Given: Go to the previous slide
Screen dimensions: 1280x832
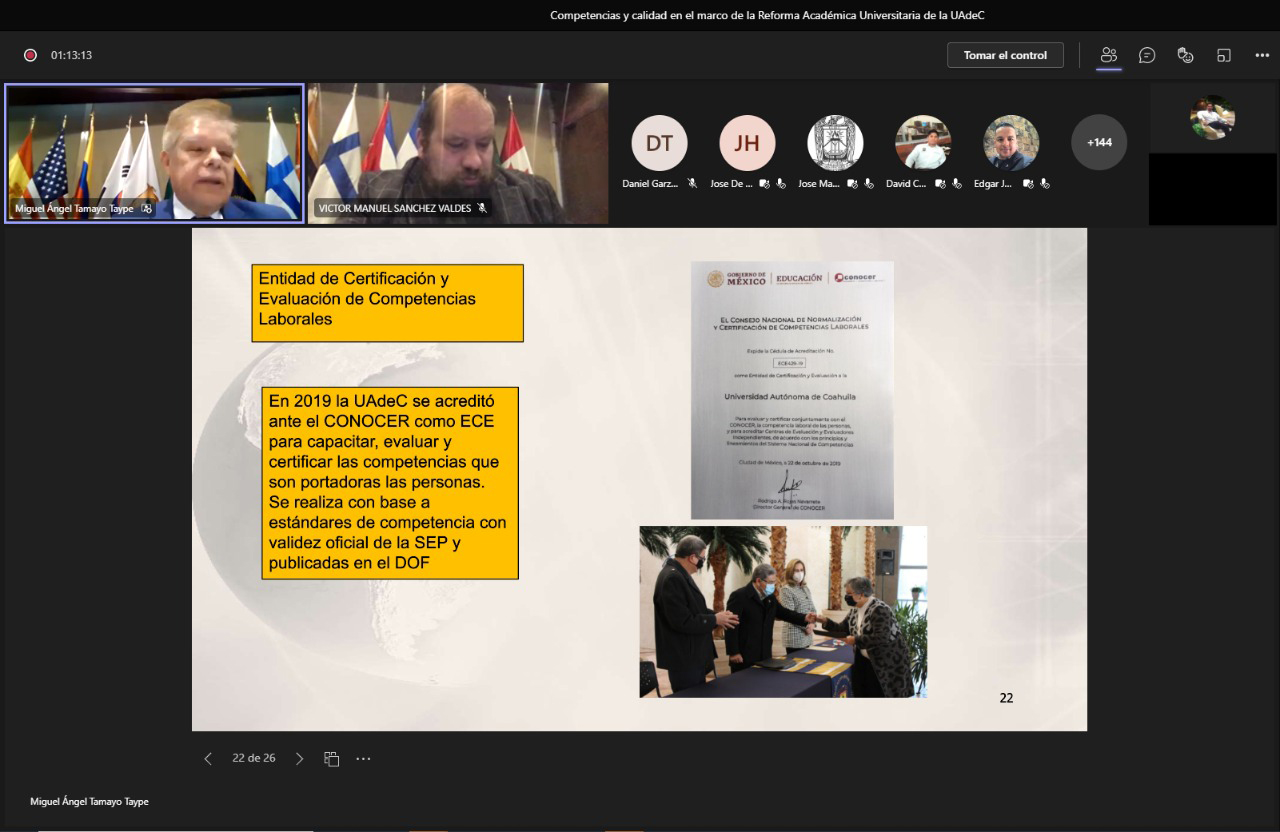Looking at the screenshot, I should click(x=208, y=759).
